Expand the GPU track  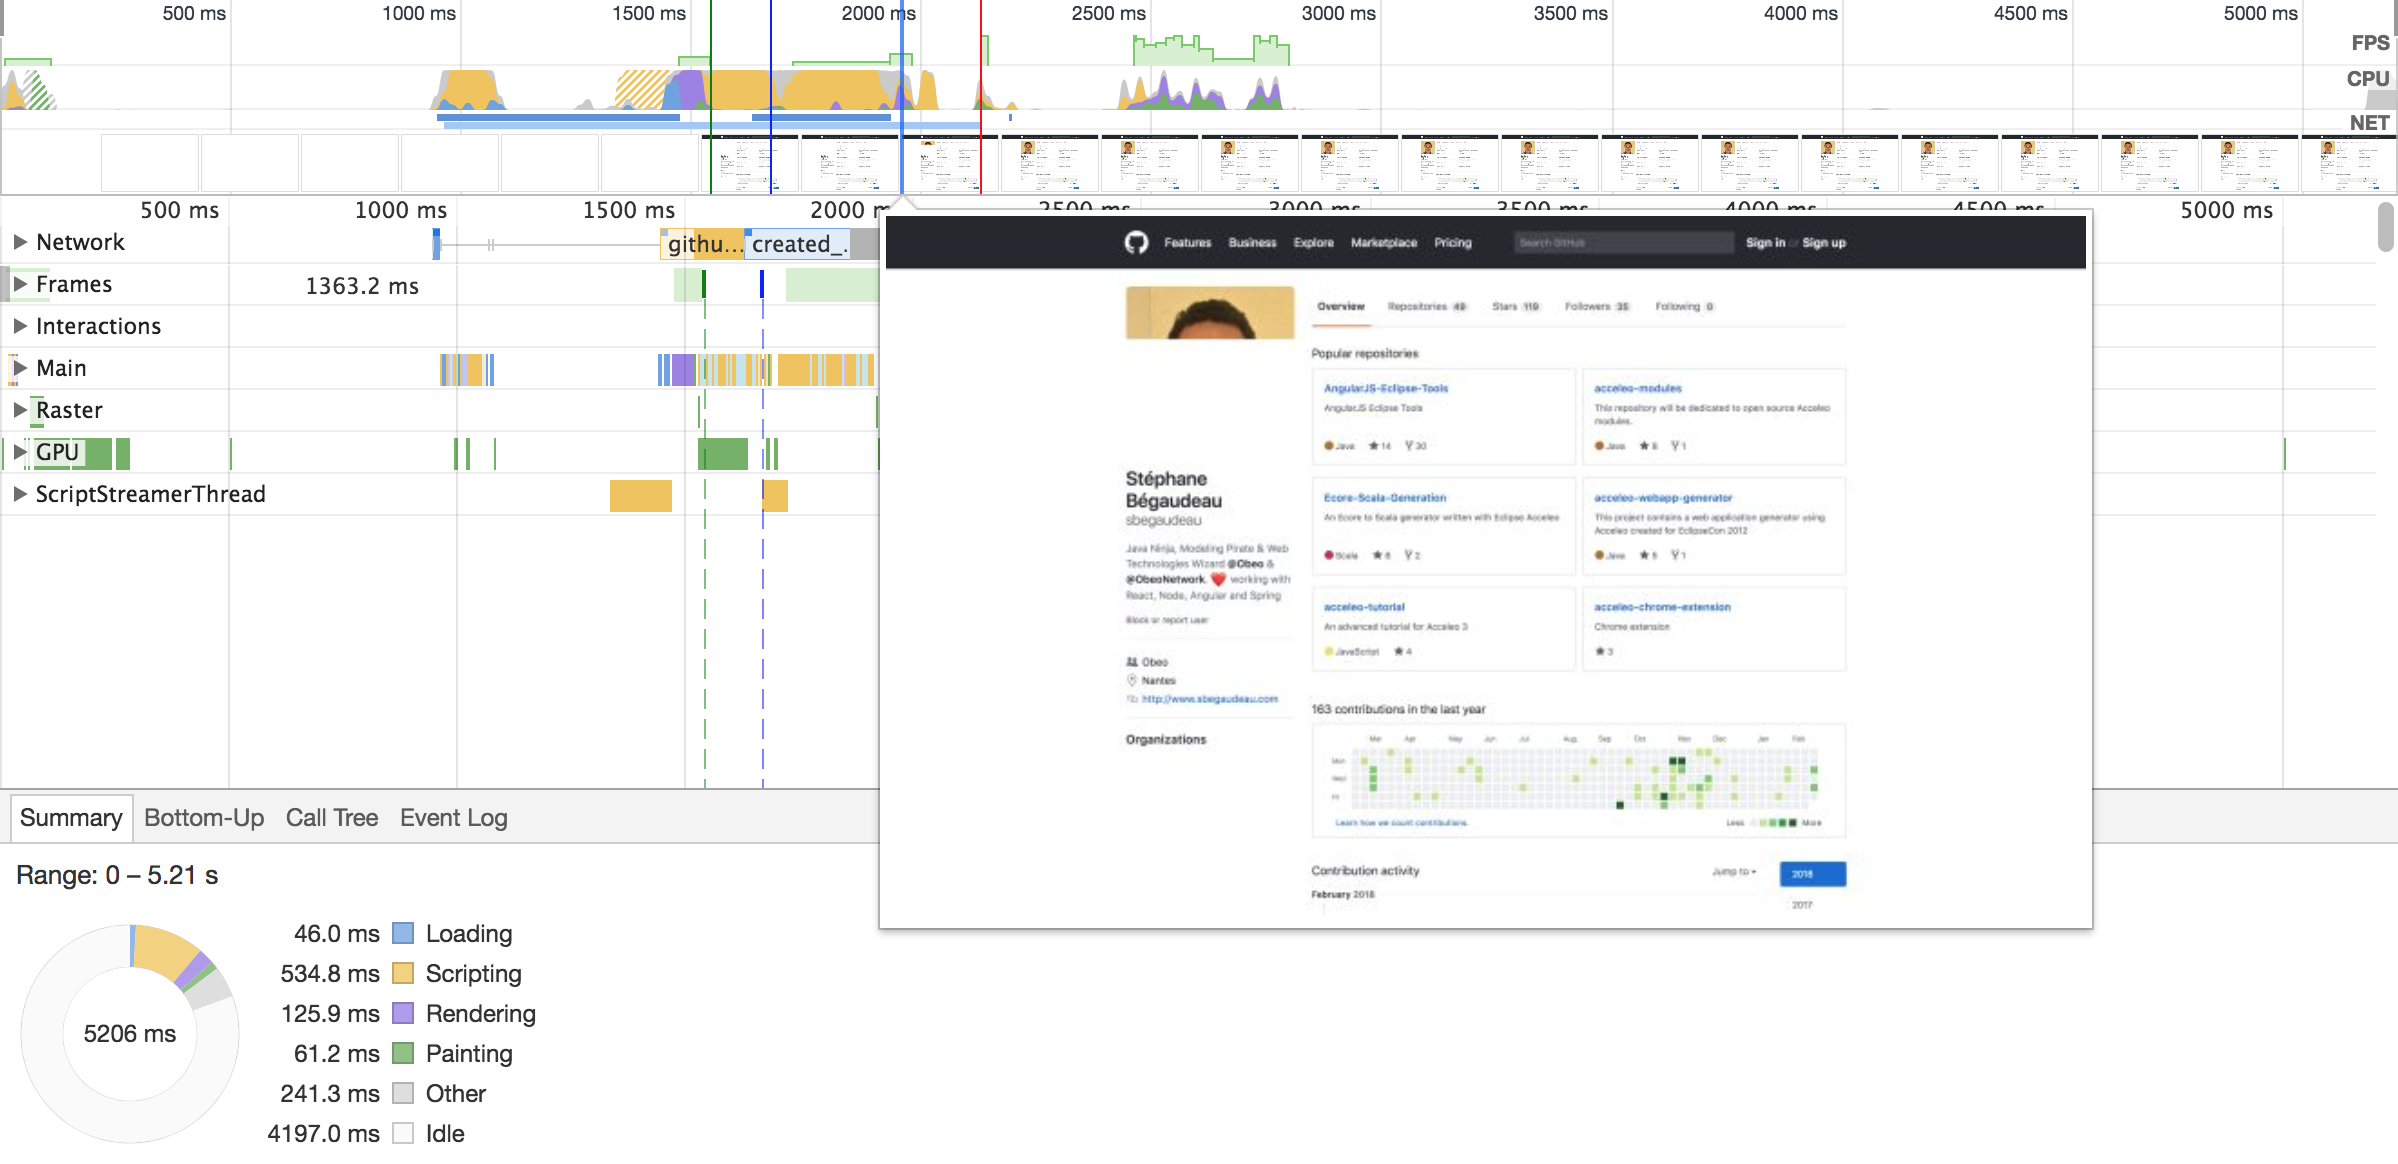(x=20, y=452)
